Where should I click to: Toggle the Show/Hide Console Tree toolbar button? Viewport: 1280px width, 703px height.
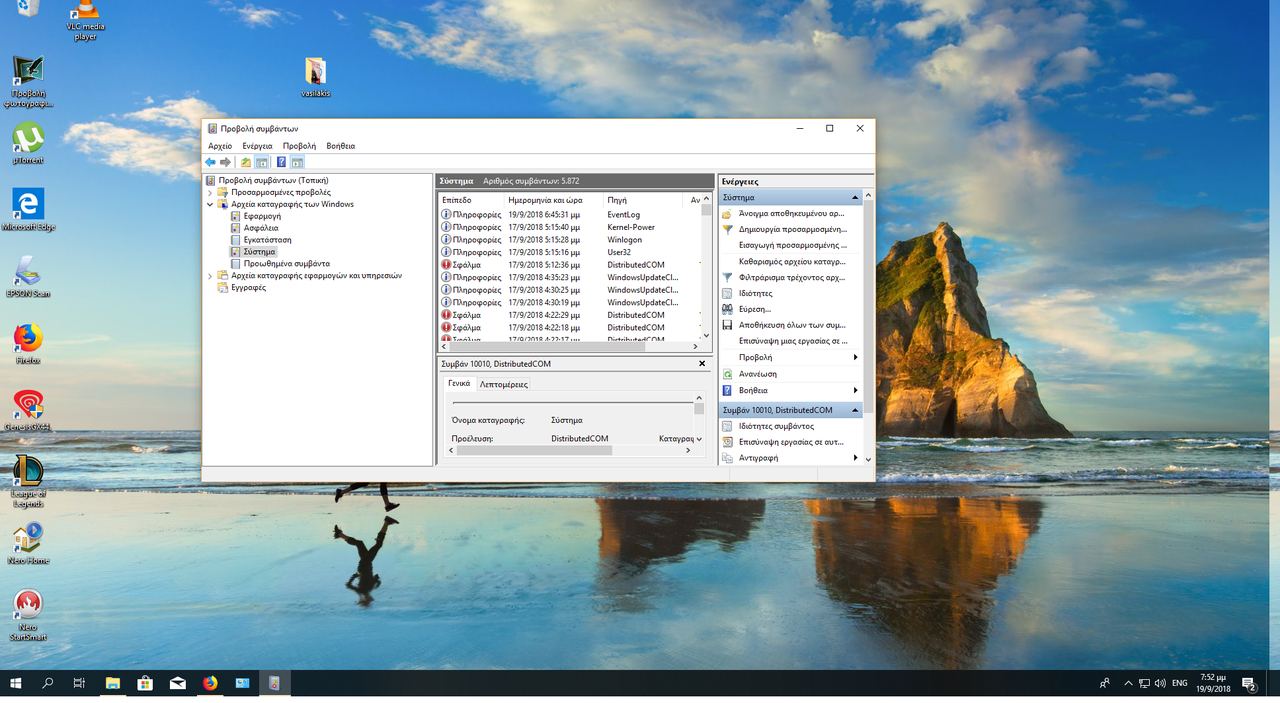pyautogui.click(x=262, y=162)
